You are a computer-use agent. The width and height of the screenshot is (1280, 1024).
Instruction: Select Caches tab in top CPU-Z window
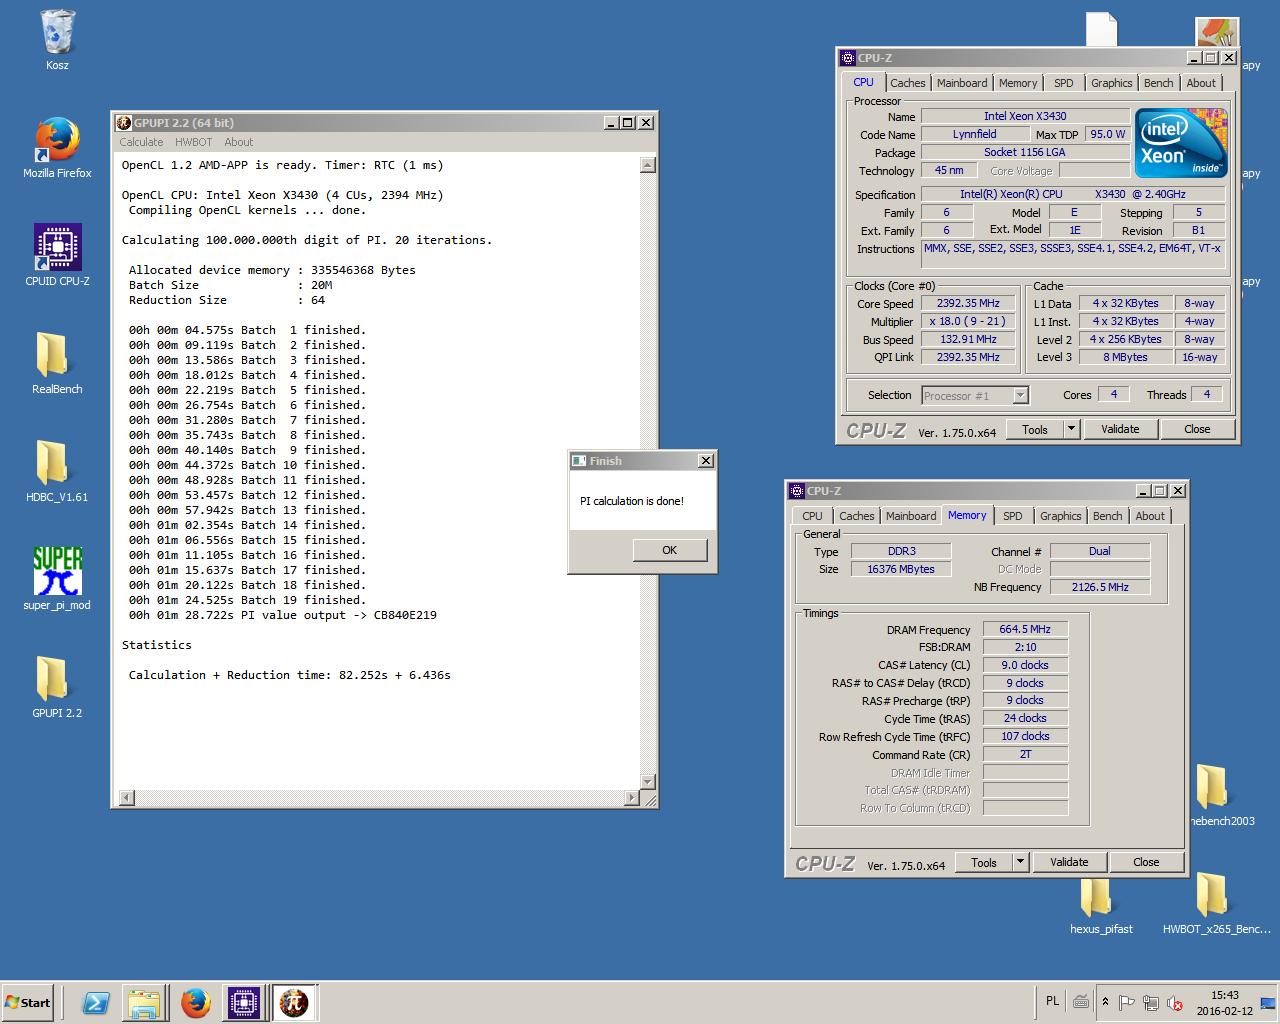point(907,83)
